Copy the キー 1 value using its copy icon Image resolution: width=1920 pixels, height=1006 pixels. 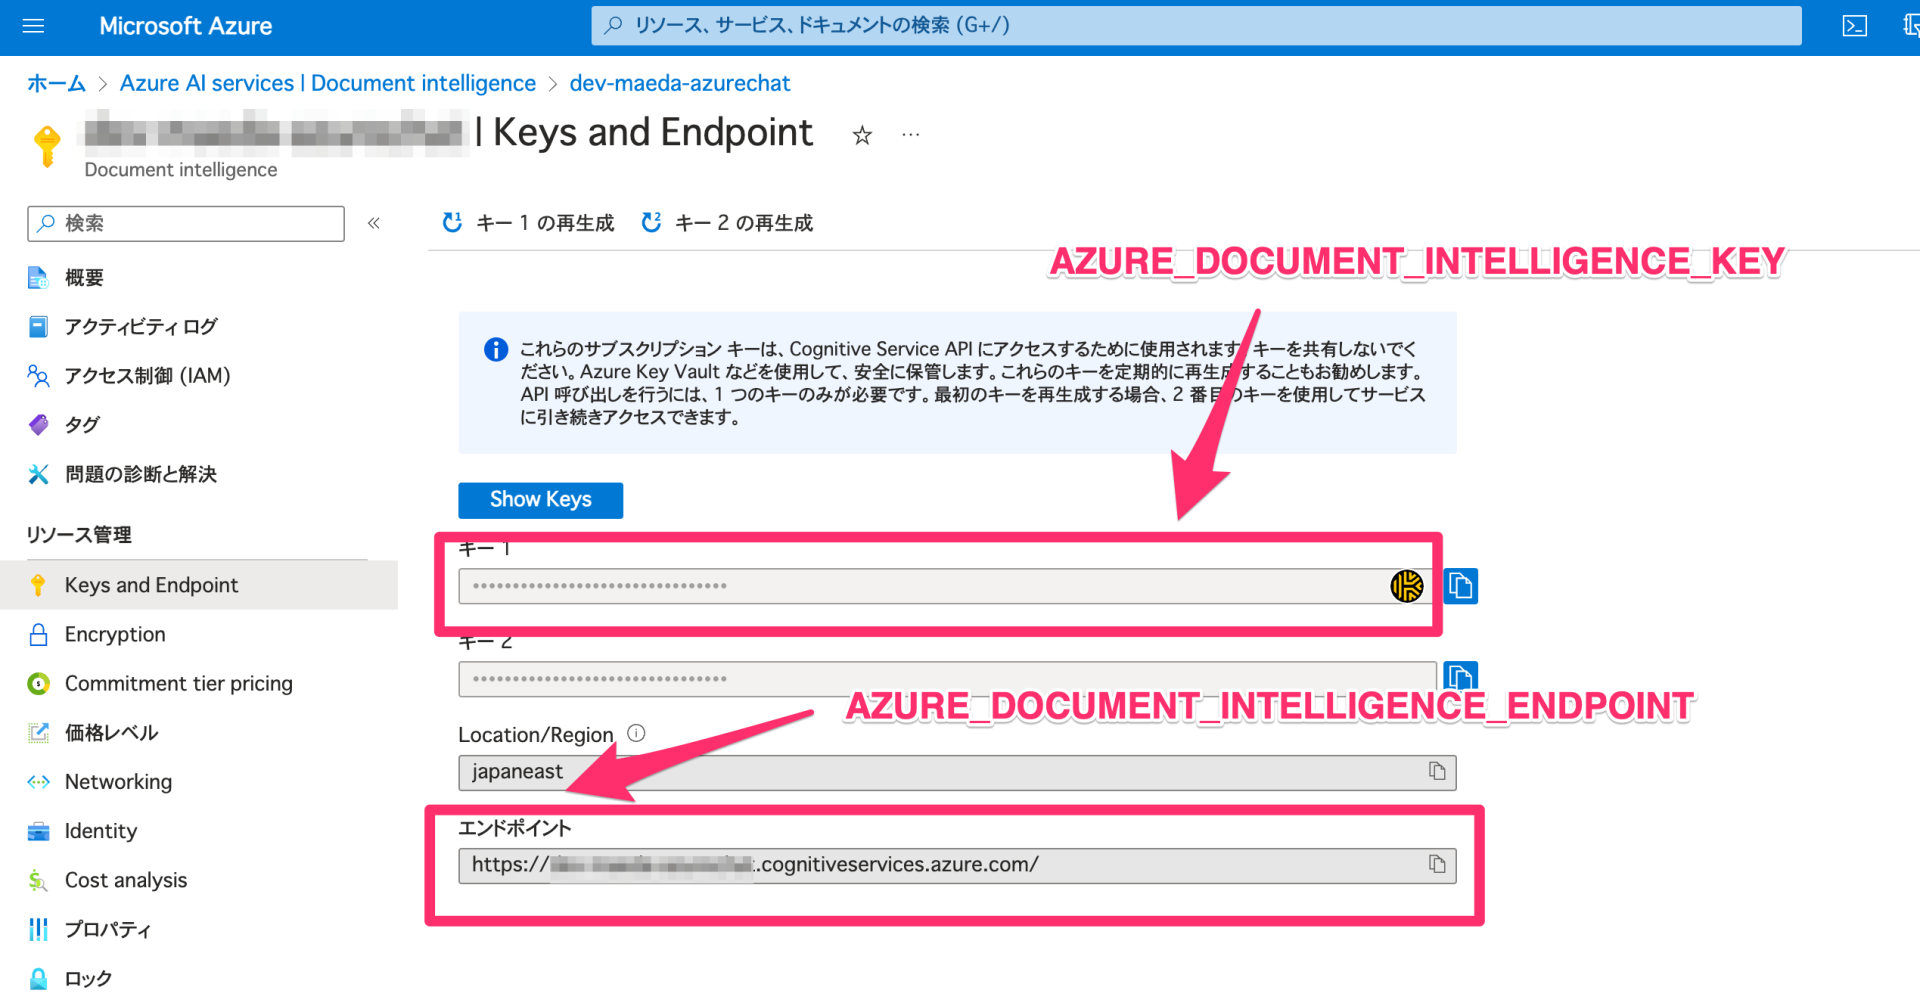1461,586
